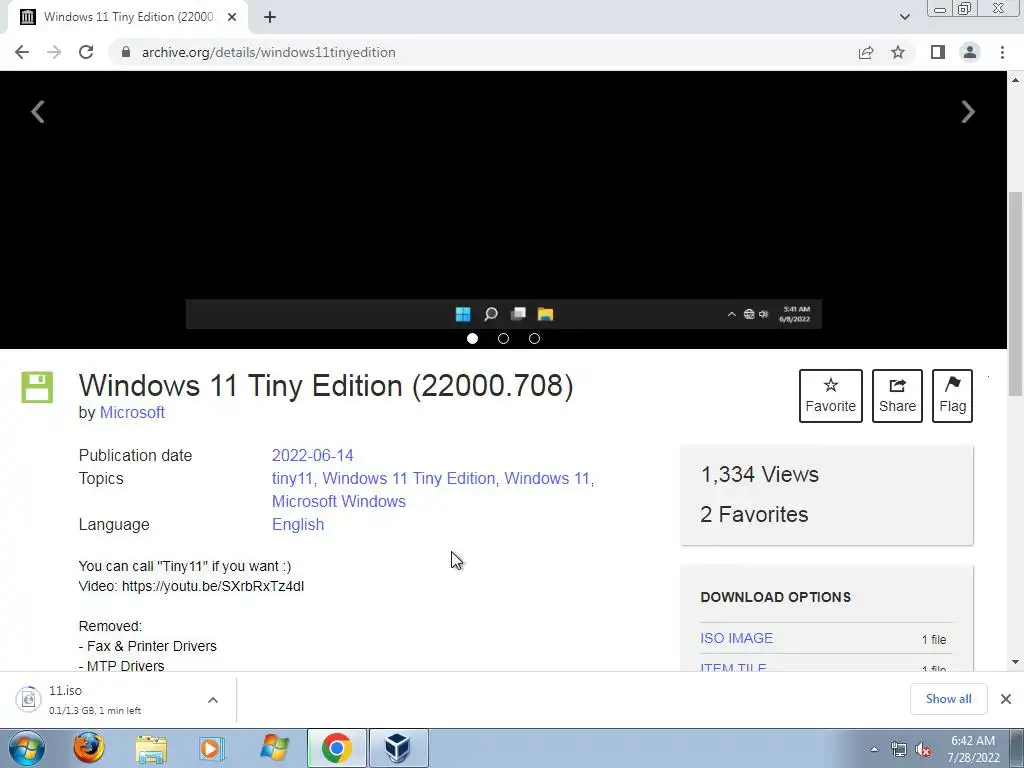Open the Chrome profile avatar

[x=970, y=52]
